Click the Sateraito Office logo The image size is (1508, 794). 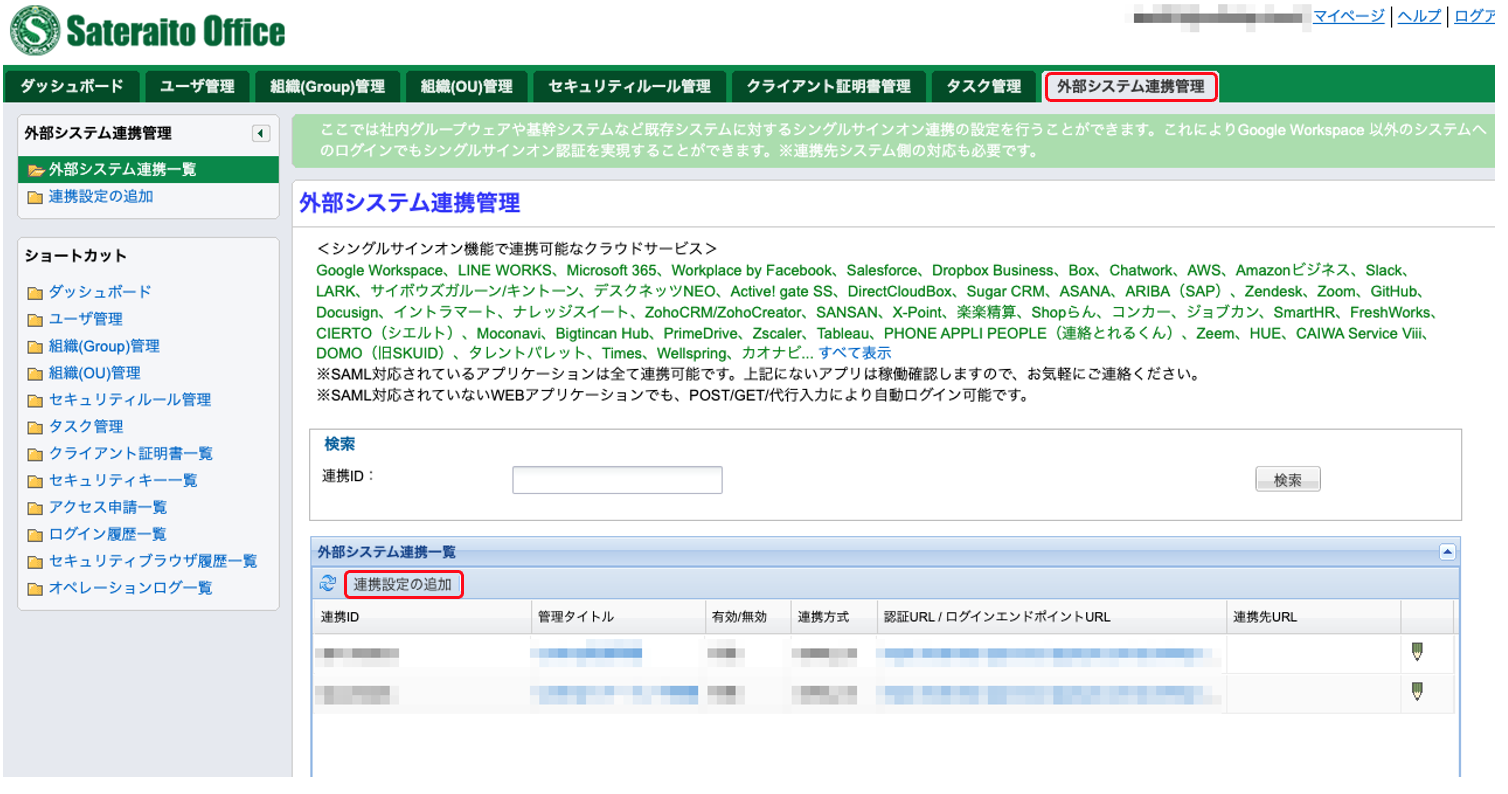click(148, 31)
